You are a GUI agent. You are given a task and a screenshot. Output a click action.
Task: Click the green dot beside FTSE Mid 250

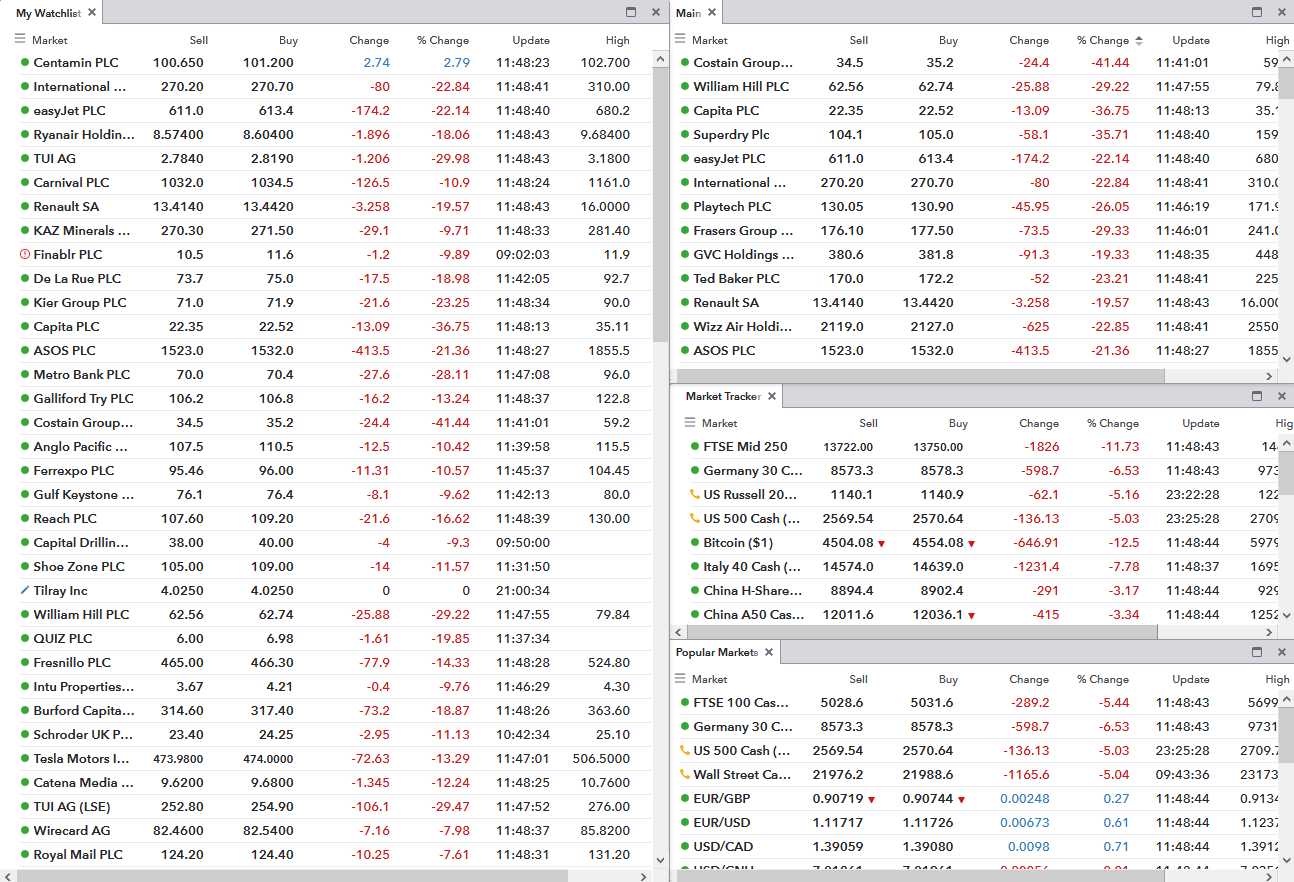(695, 447)
